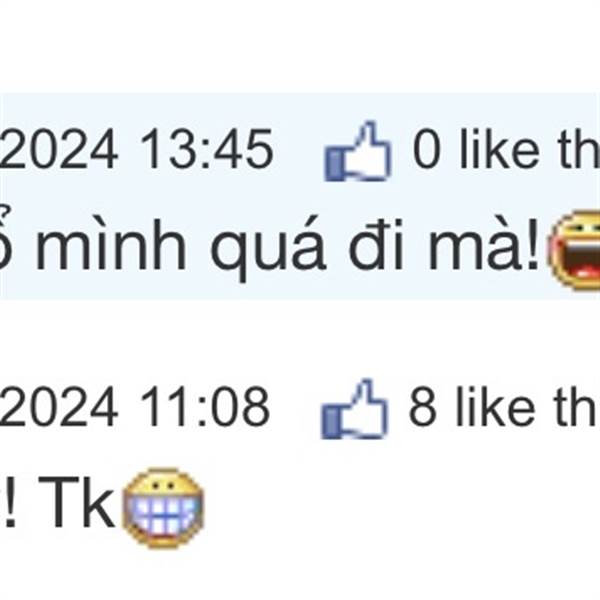Screen dimensions: 600x600
Task: Click the big-teeth grinning emoji after Tk
Action: point(163,508)
